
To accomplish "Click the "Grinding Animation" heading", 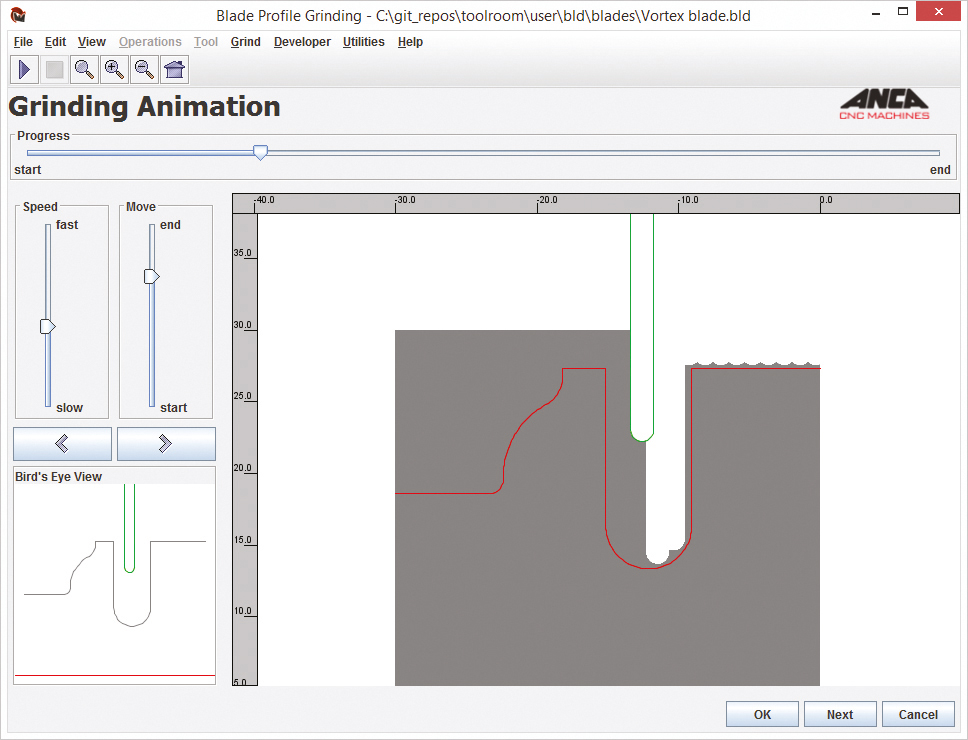I will click(x=144, y=107).
